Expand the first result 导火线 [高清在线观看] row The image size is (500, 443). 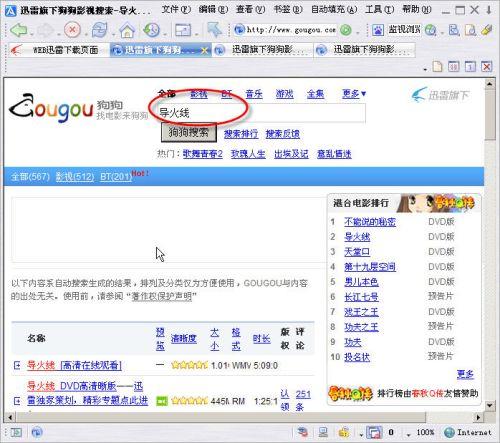[17, 366]
